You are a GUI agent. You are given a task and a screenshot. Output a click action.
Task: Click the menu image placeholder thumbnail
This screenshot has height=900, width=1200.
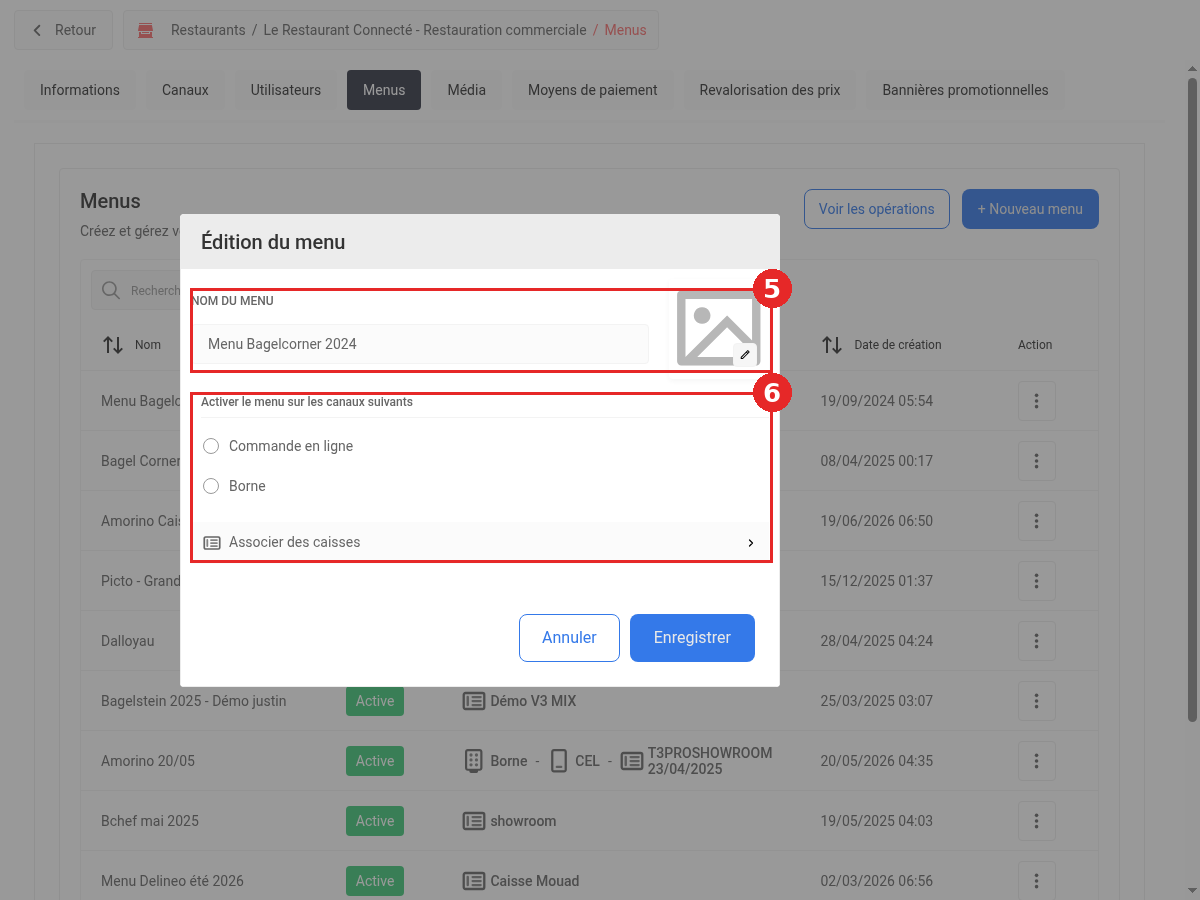(x=718, y=328)
